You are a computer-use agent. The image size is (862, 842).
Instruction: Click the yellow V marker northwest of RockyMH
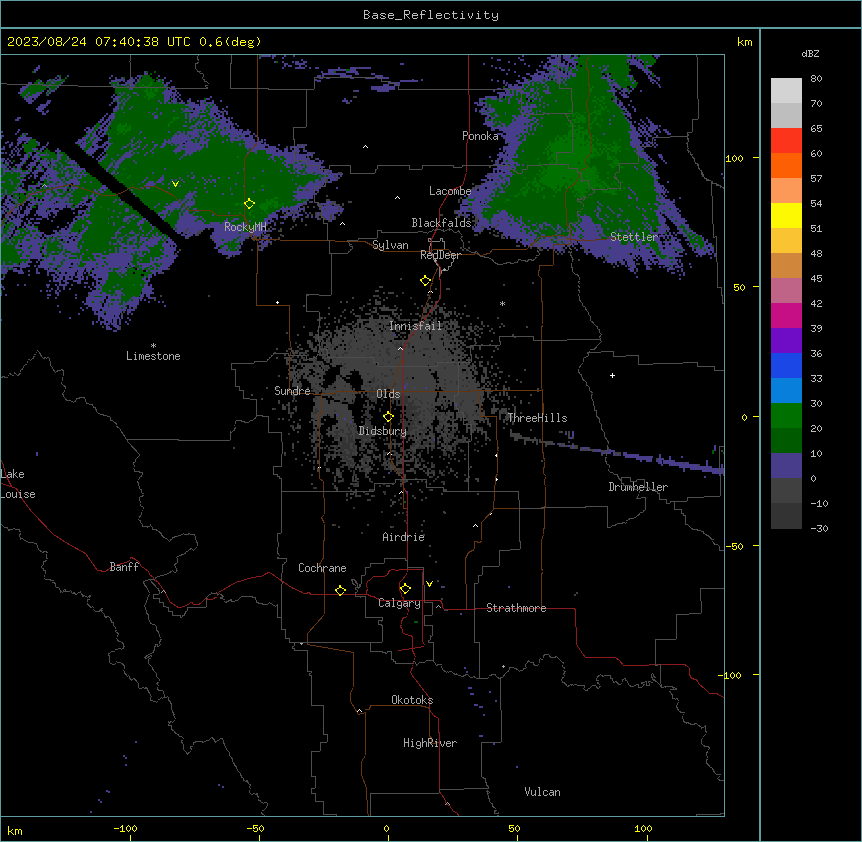click(x=175, y=184)
